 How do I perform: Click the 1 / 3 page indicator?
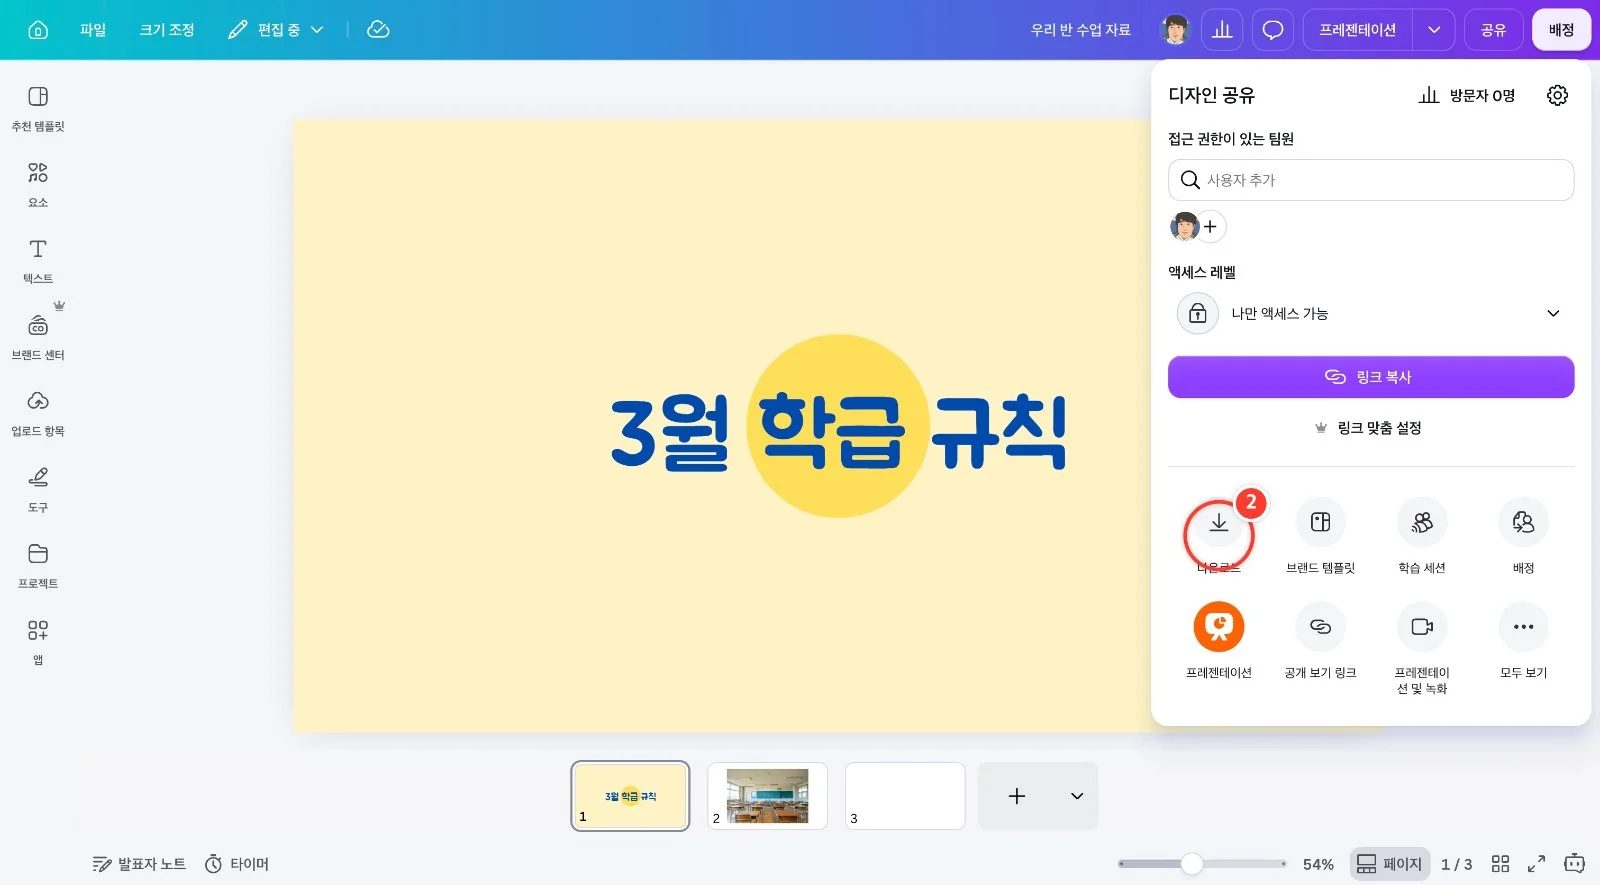(x=1456, y=864)
